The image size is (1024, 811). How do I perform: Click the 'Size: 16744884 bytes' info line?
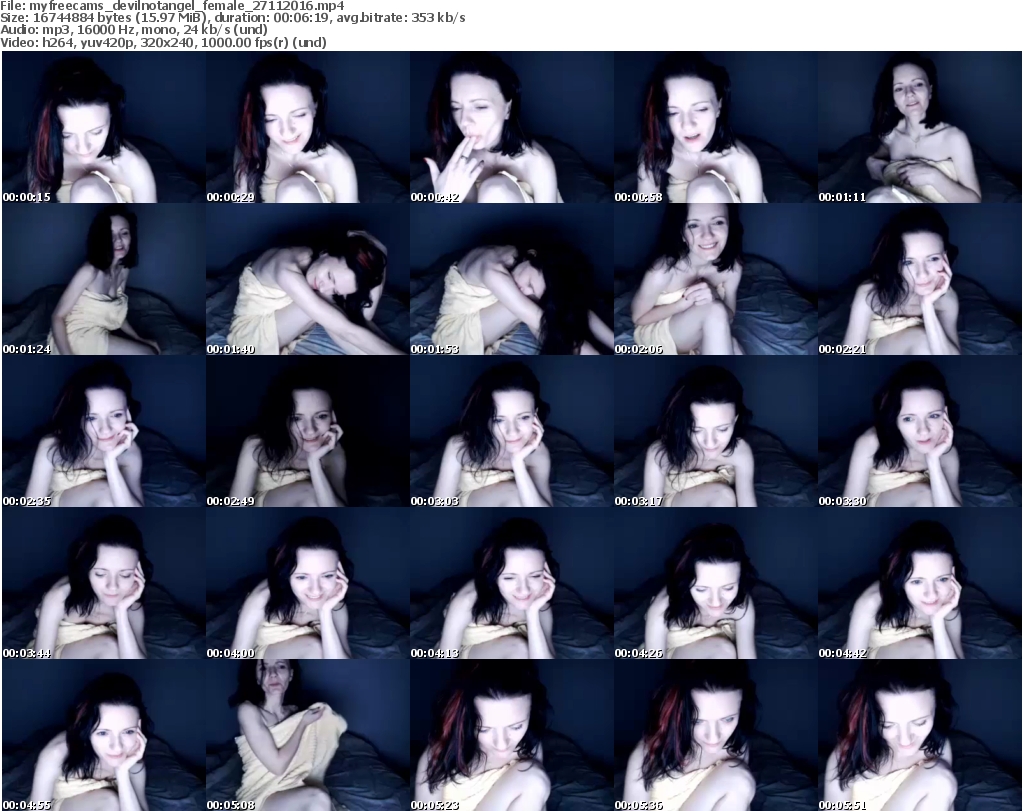232,18
